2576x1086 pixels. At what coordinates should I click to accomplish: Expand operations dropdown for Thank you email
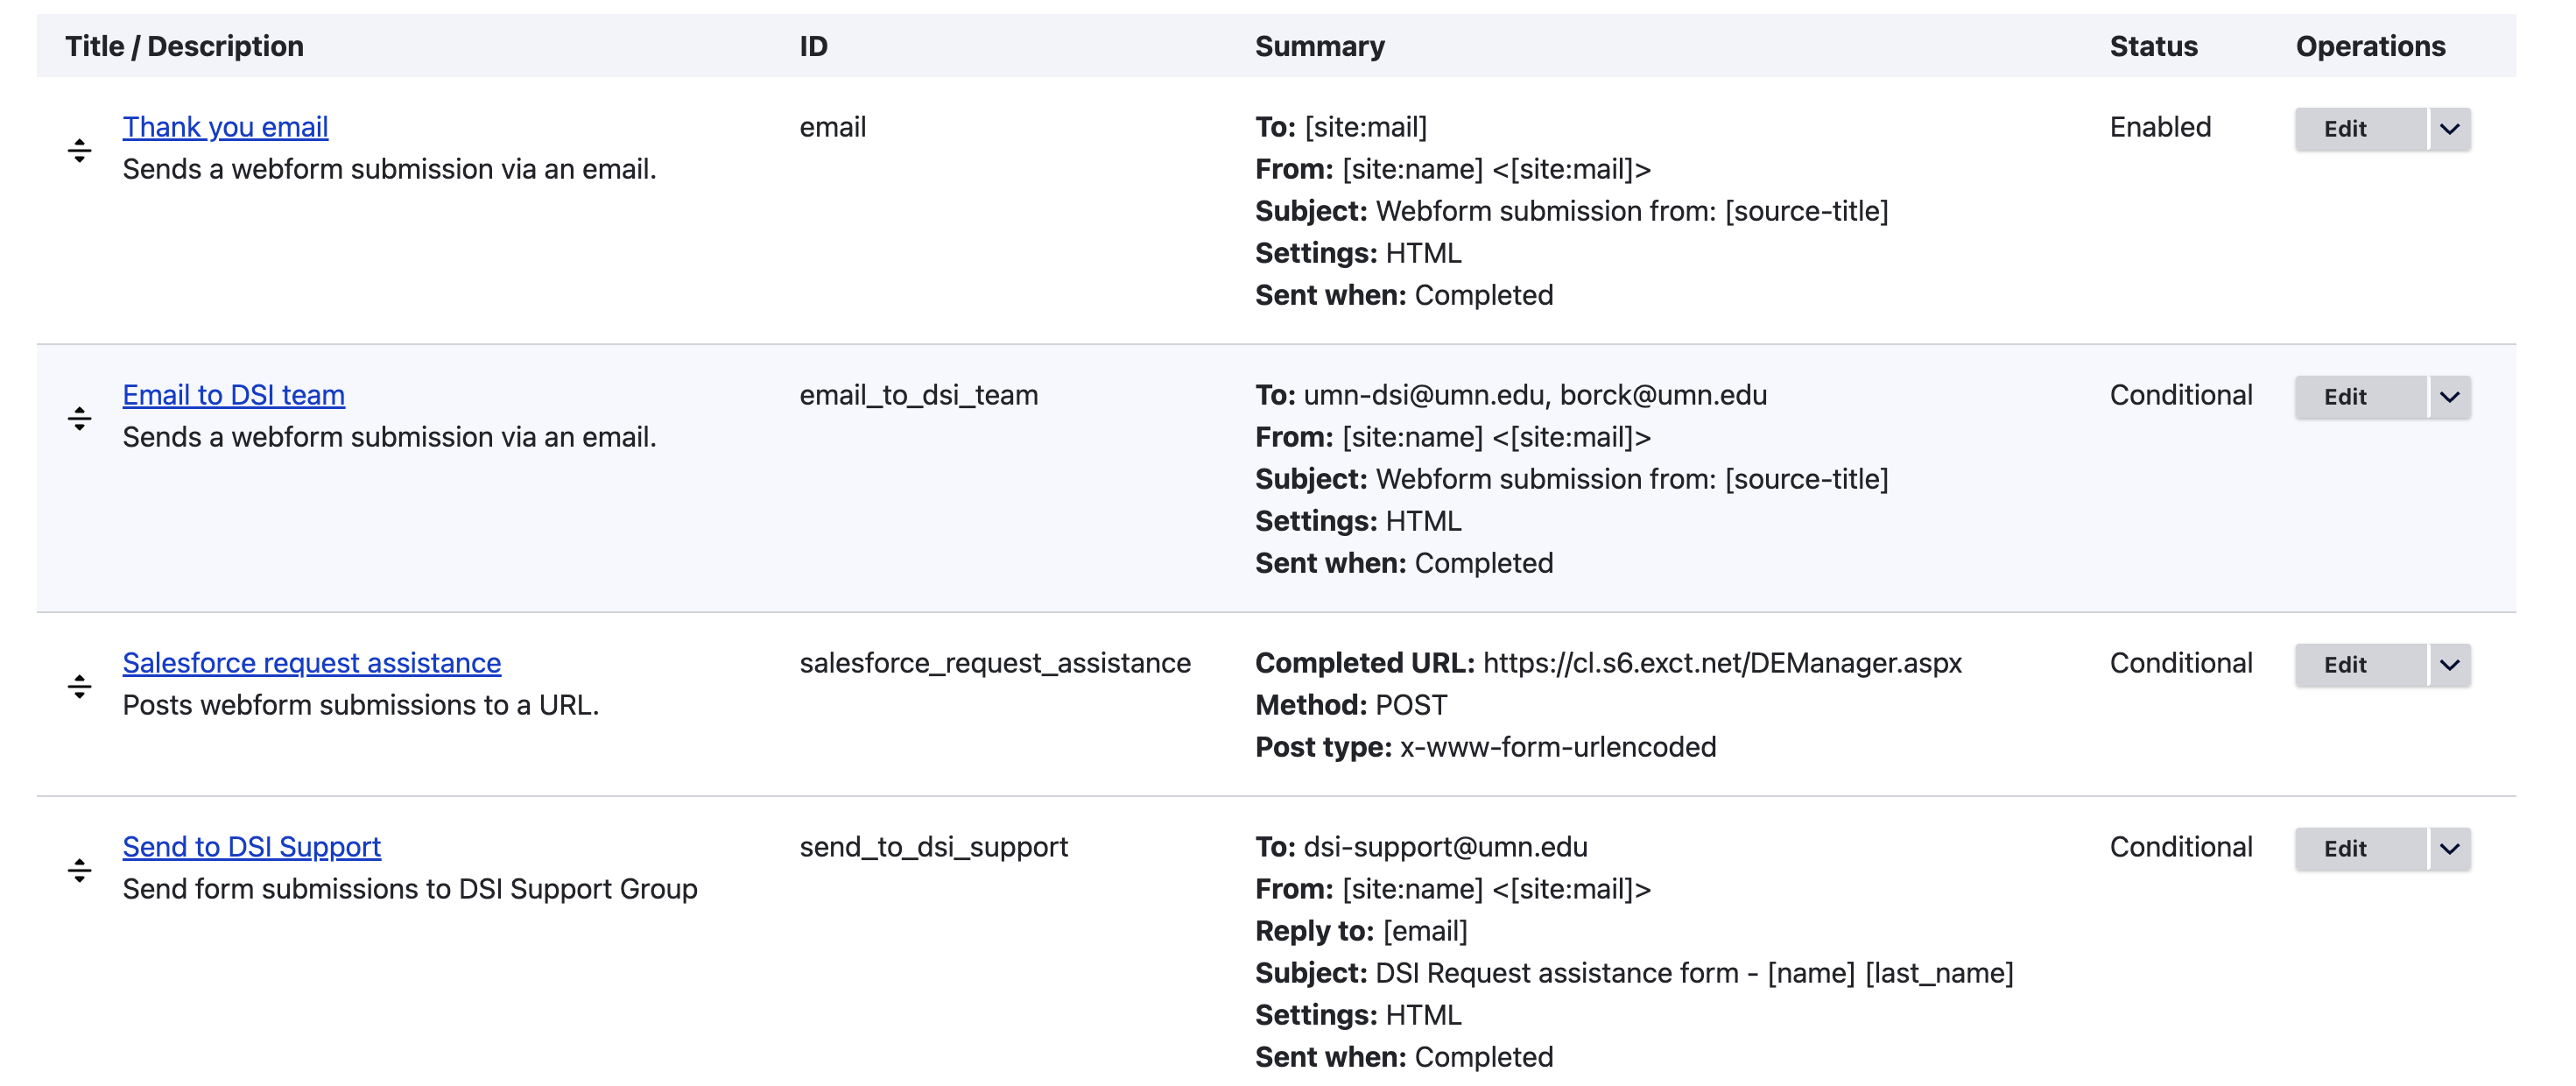point(2449,129)
